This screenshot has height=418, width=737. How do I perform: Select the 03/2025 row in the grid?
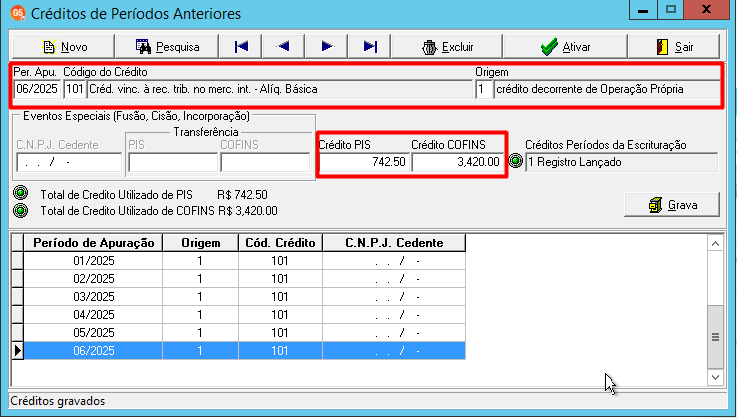(x=238, y=297)
